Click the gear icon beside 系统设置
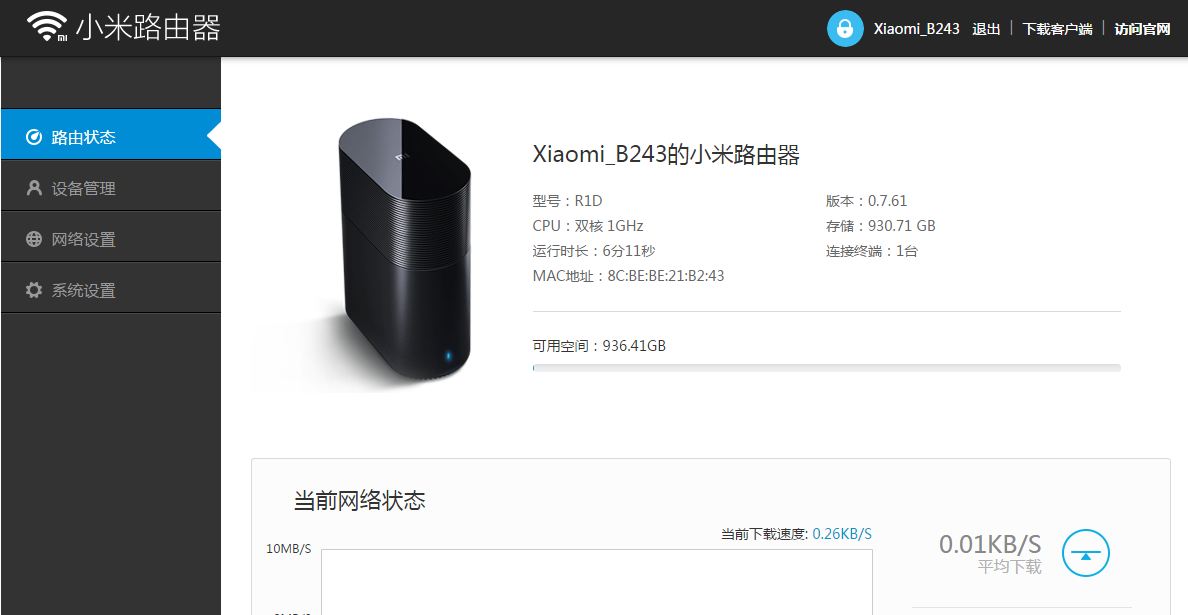 click(32, 288)
